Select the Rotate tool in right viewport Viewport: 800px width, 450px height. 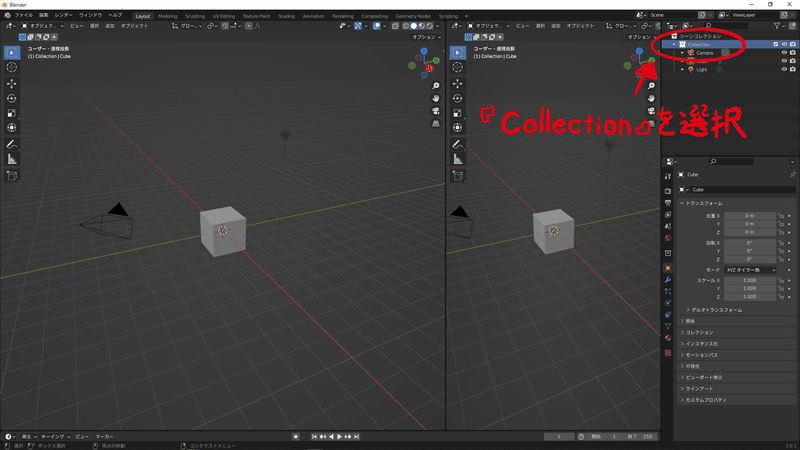coord(458,98)
